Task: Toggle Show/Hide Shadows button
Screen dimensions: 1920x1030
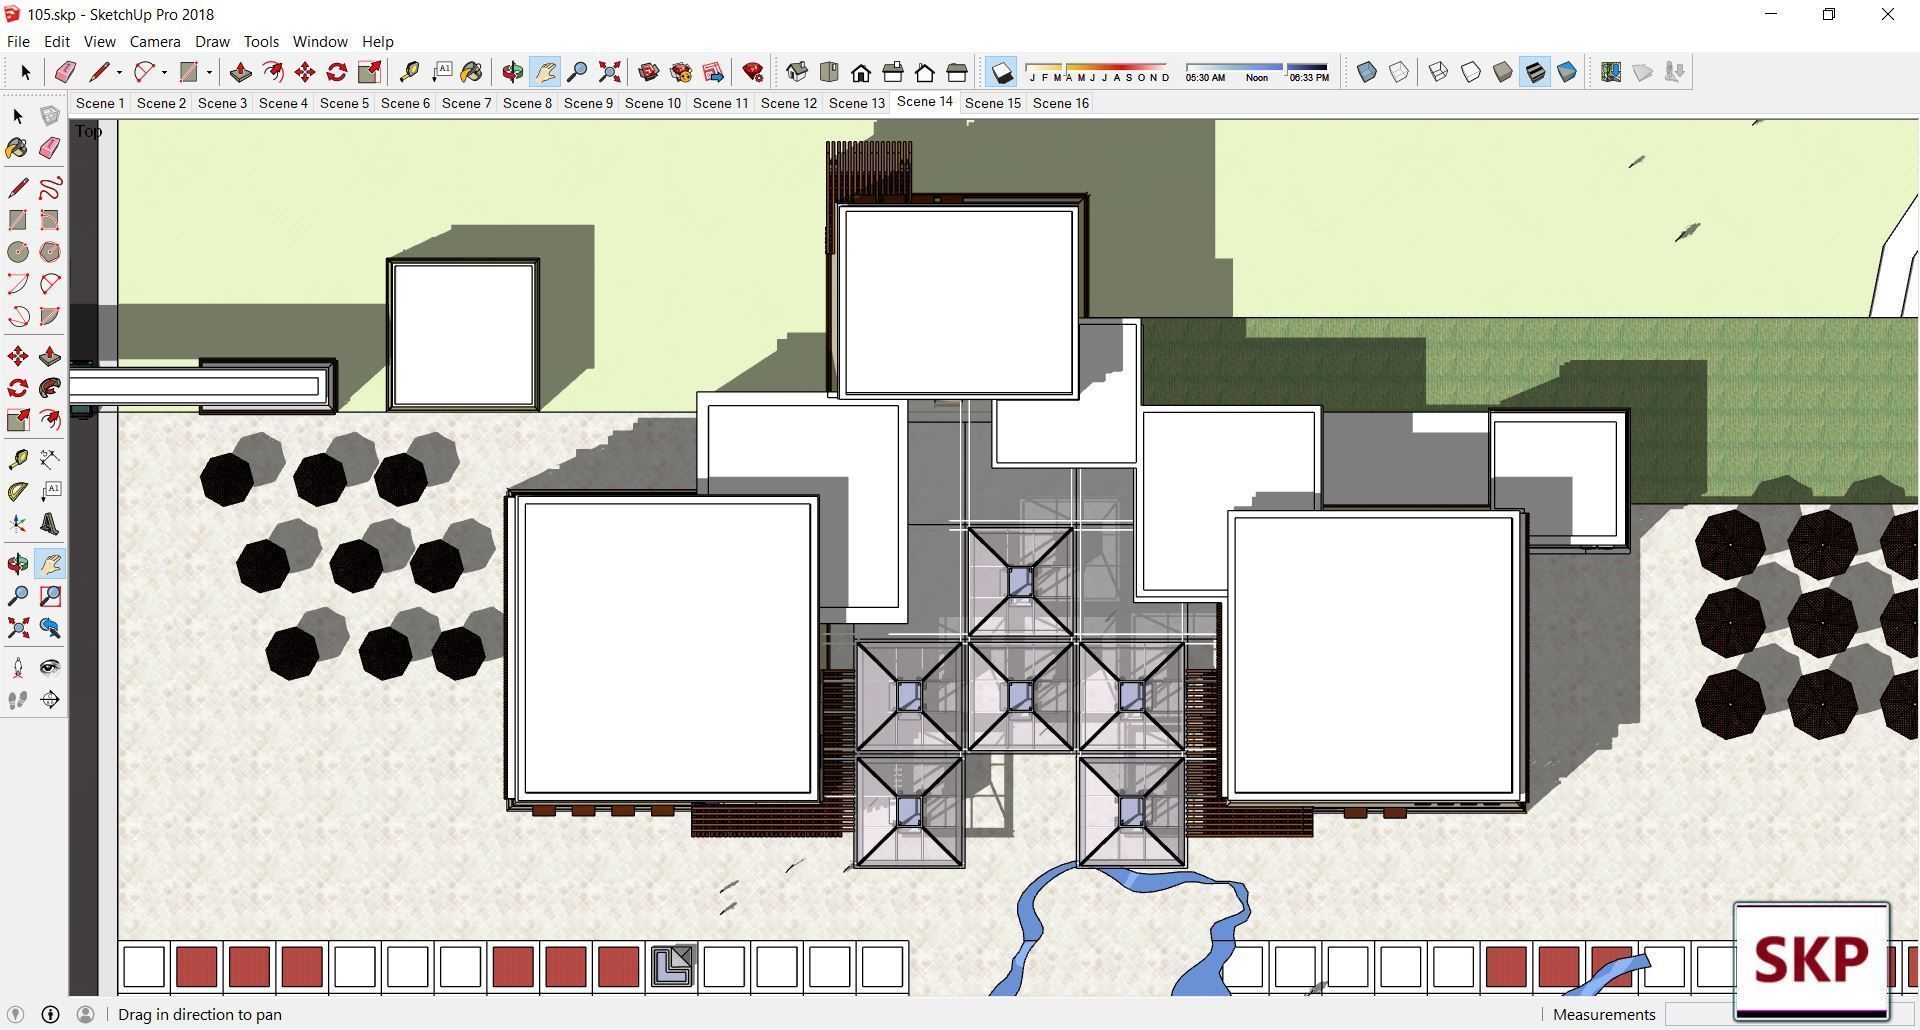Action: [1001, 72]
